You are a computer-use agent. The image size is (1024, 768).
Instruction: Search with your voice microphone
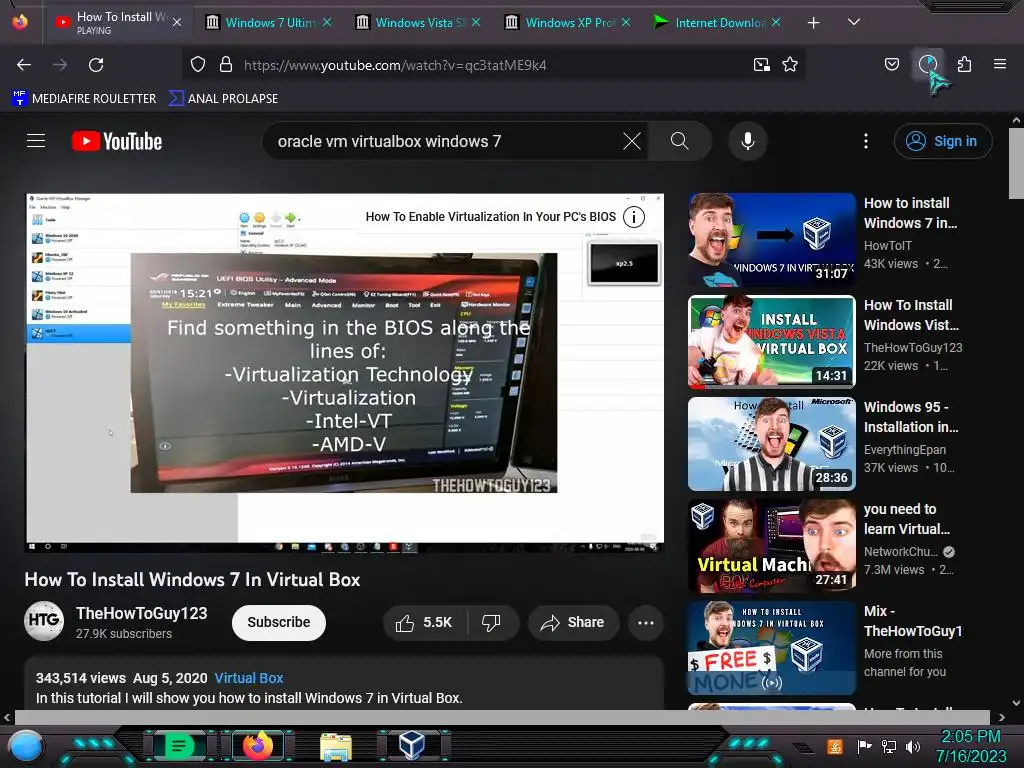748,141
